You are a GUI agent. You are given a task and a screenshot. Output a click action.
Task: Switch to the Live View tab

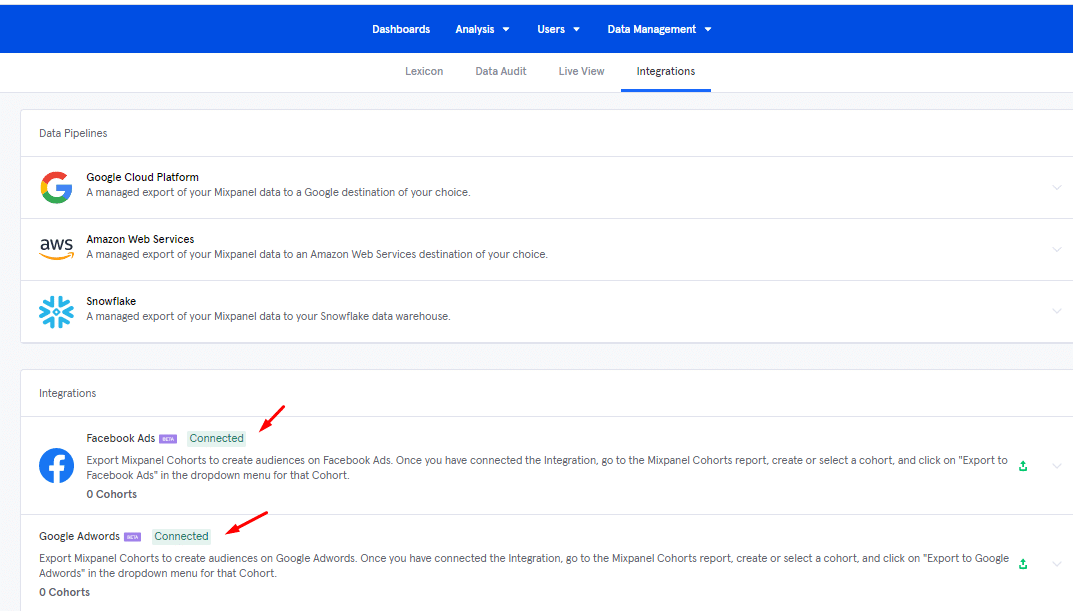pyautogui.click(x=582, y=71)
